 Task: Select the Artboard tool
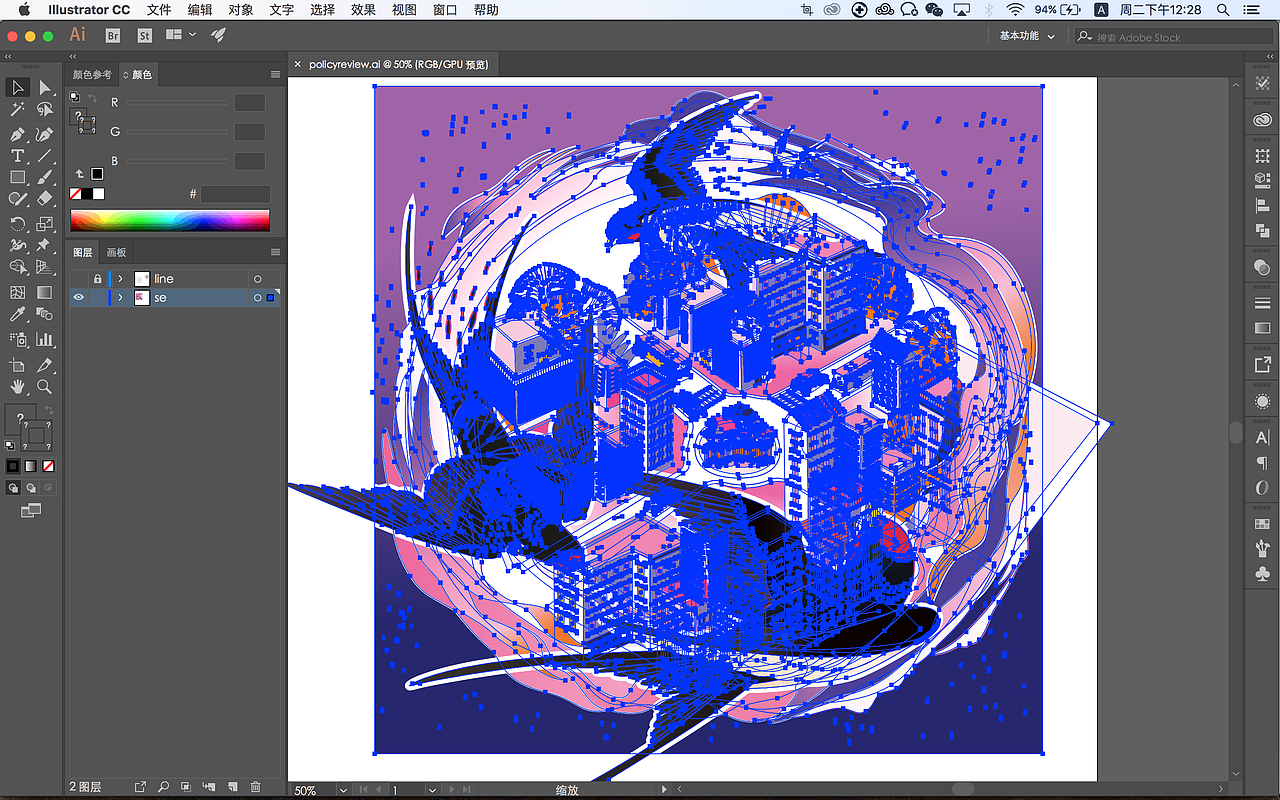[x=17, y=365]
